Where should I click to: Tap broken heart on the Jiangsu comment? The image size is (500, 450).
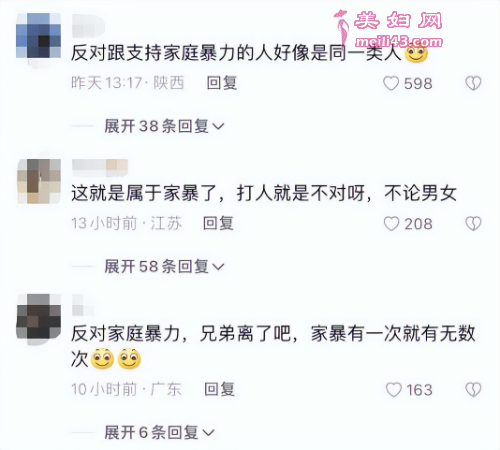(473, 224)
